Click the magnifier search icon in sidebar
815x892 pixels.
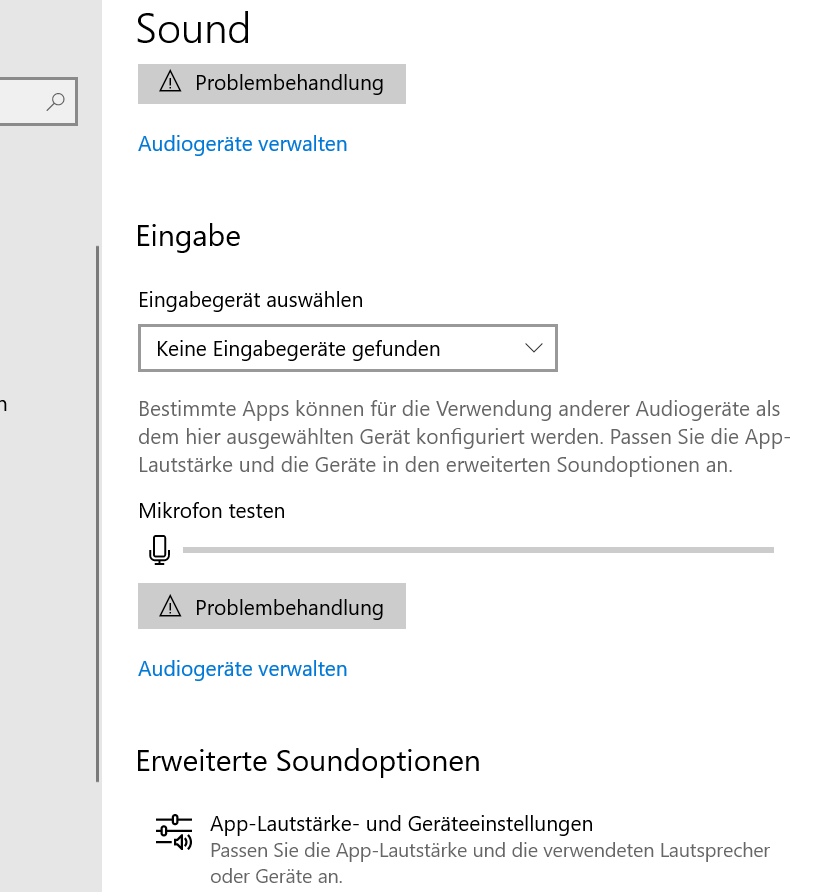coord(56,101)
